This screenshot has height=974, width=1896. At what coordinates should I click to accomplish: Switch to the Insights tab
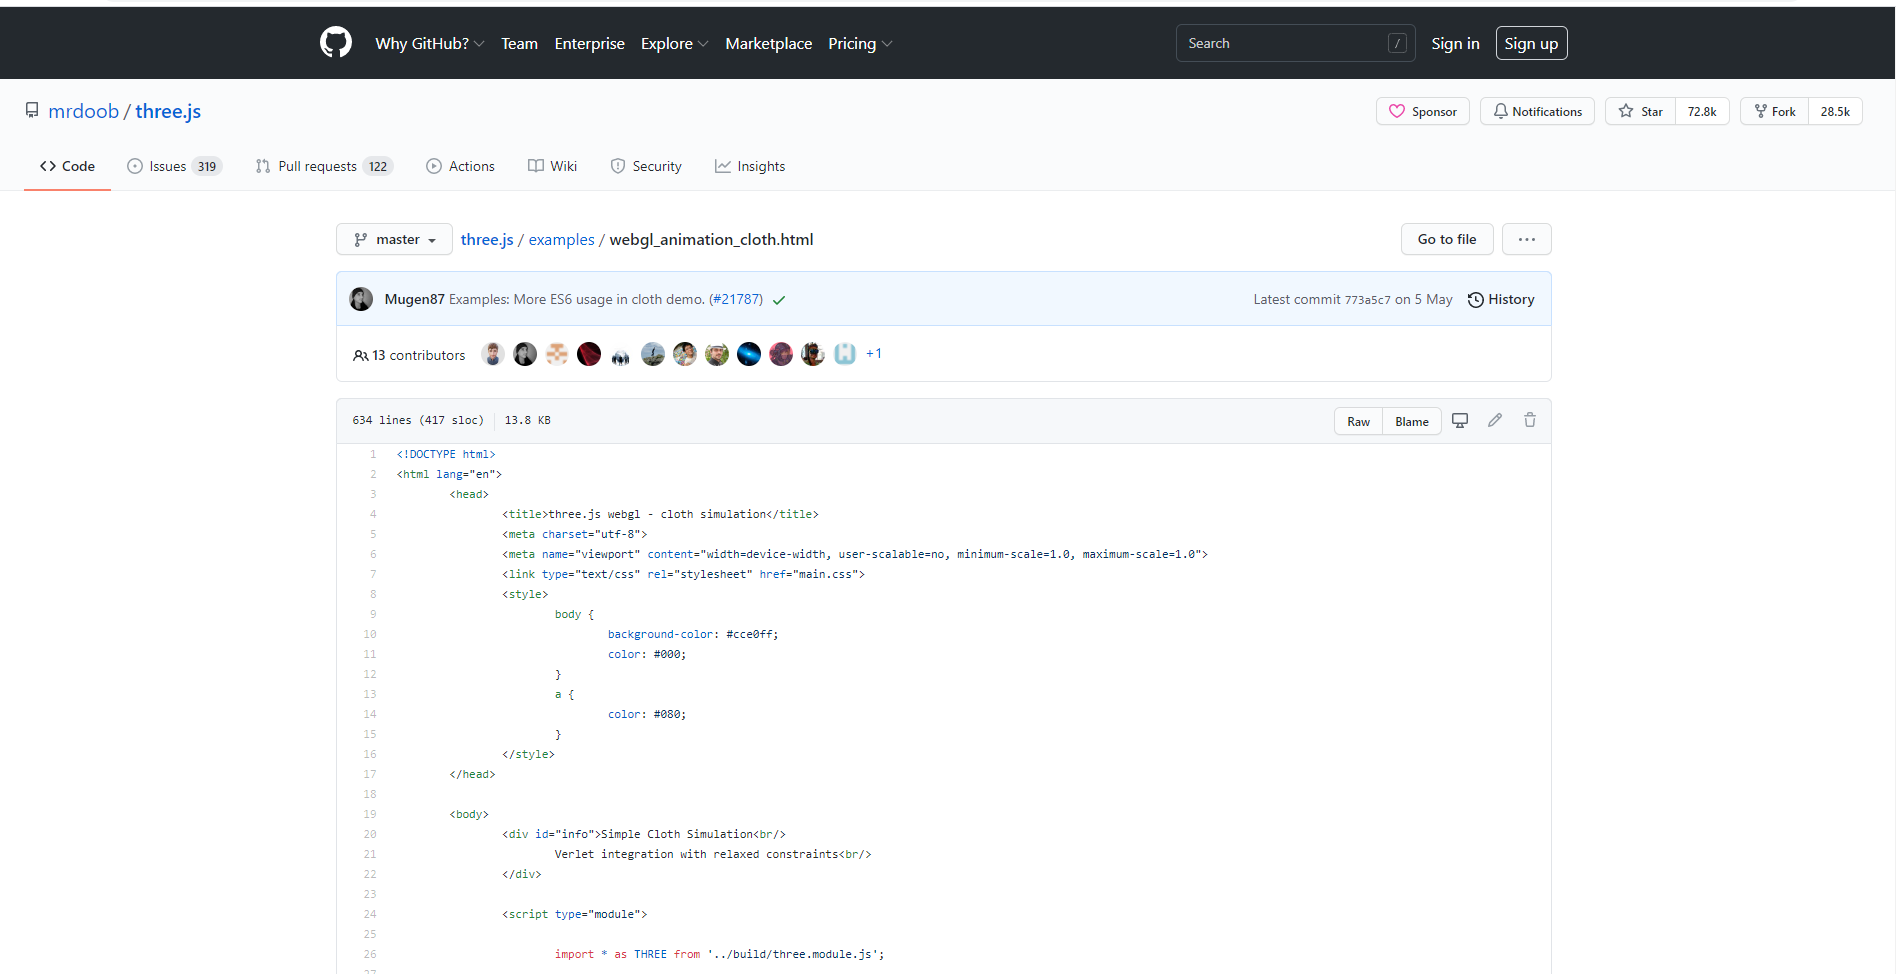click(x=750, y=166)
